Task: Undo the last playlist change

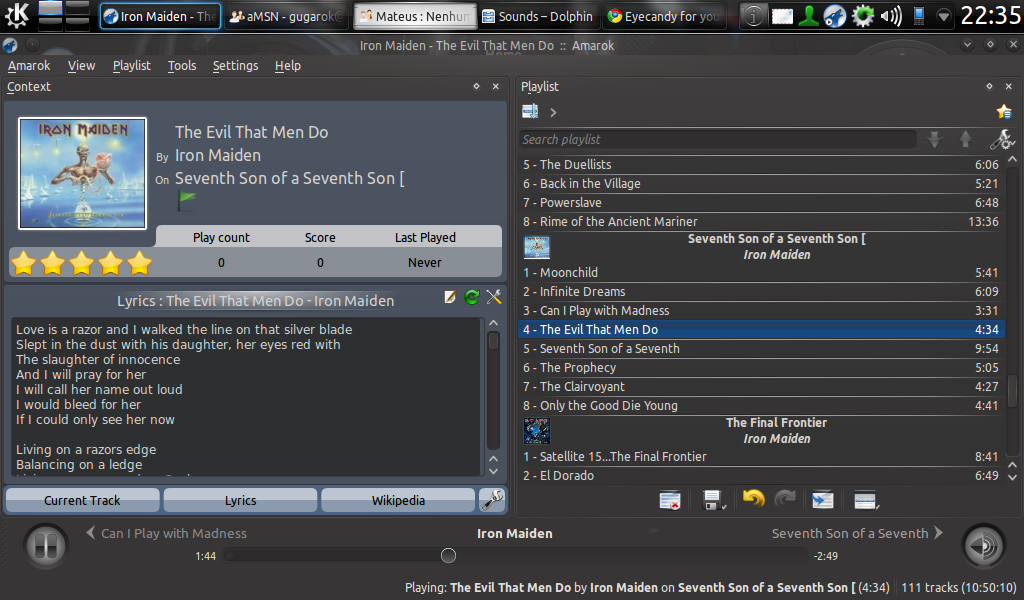Action: click(754, 499)
